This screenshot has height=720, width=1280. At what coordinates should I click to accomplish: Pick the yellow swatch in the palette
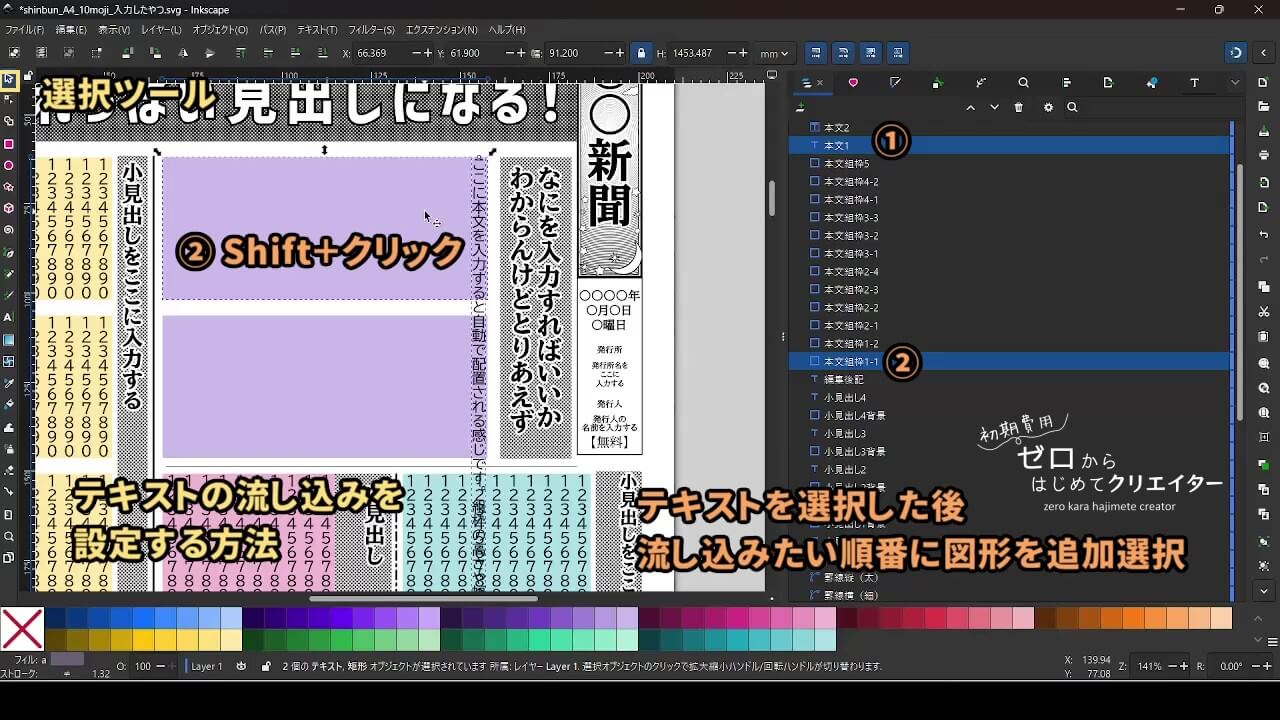(143, 639)
